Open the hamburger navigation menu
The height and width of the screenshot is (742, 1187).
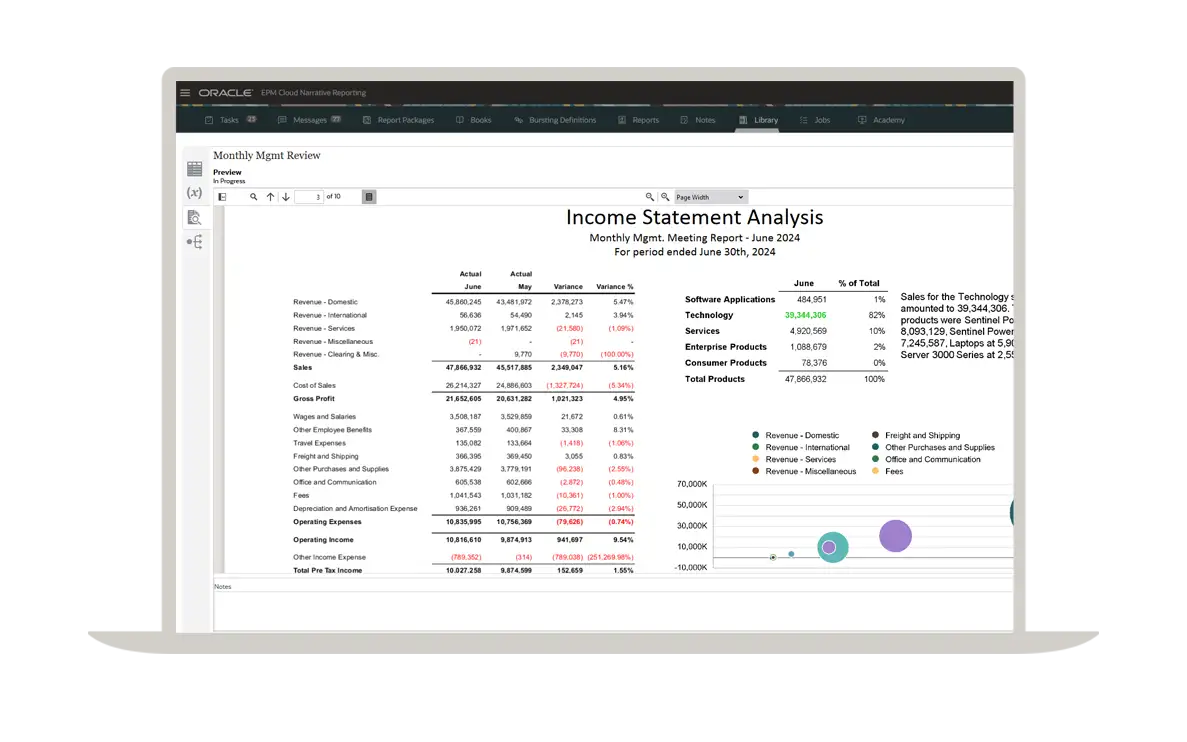click(185, 93)
